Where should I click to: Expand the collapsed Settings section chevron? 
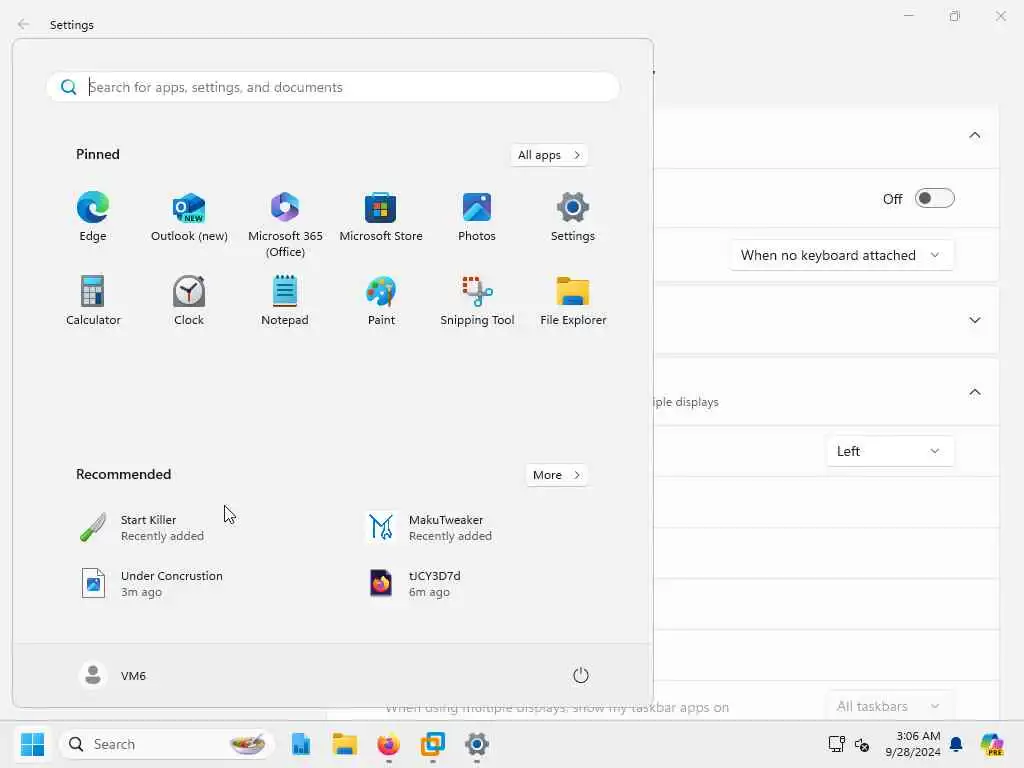(974, 320)
